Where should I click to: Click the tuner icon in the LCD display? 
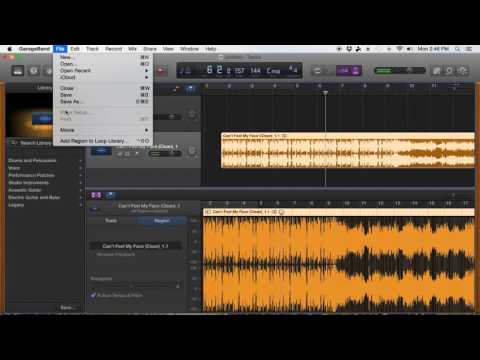pyautogui.click(x=185, y=70)
